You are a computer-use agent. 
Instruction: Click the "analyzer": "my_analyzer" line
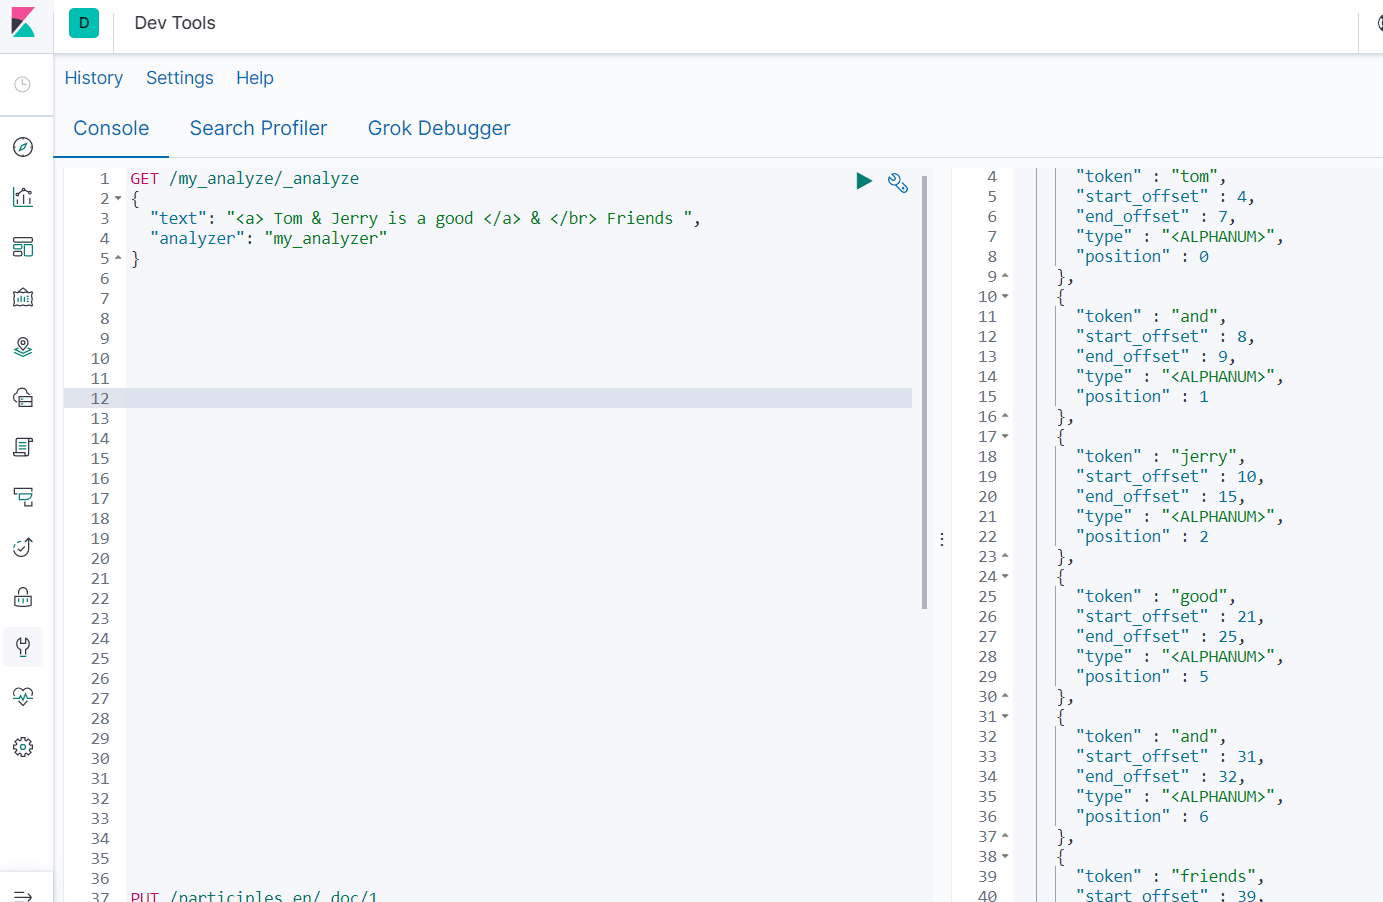tap(268, 238)
